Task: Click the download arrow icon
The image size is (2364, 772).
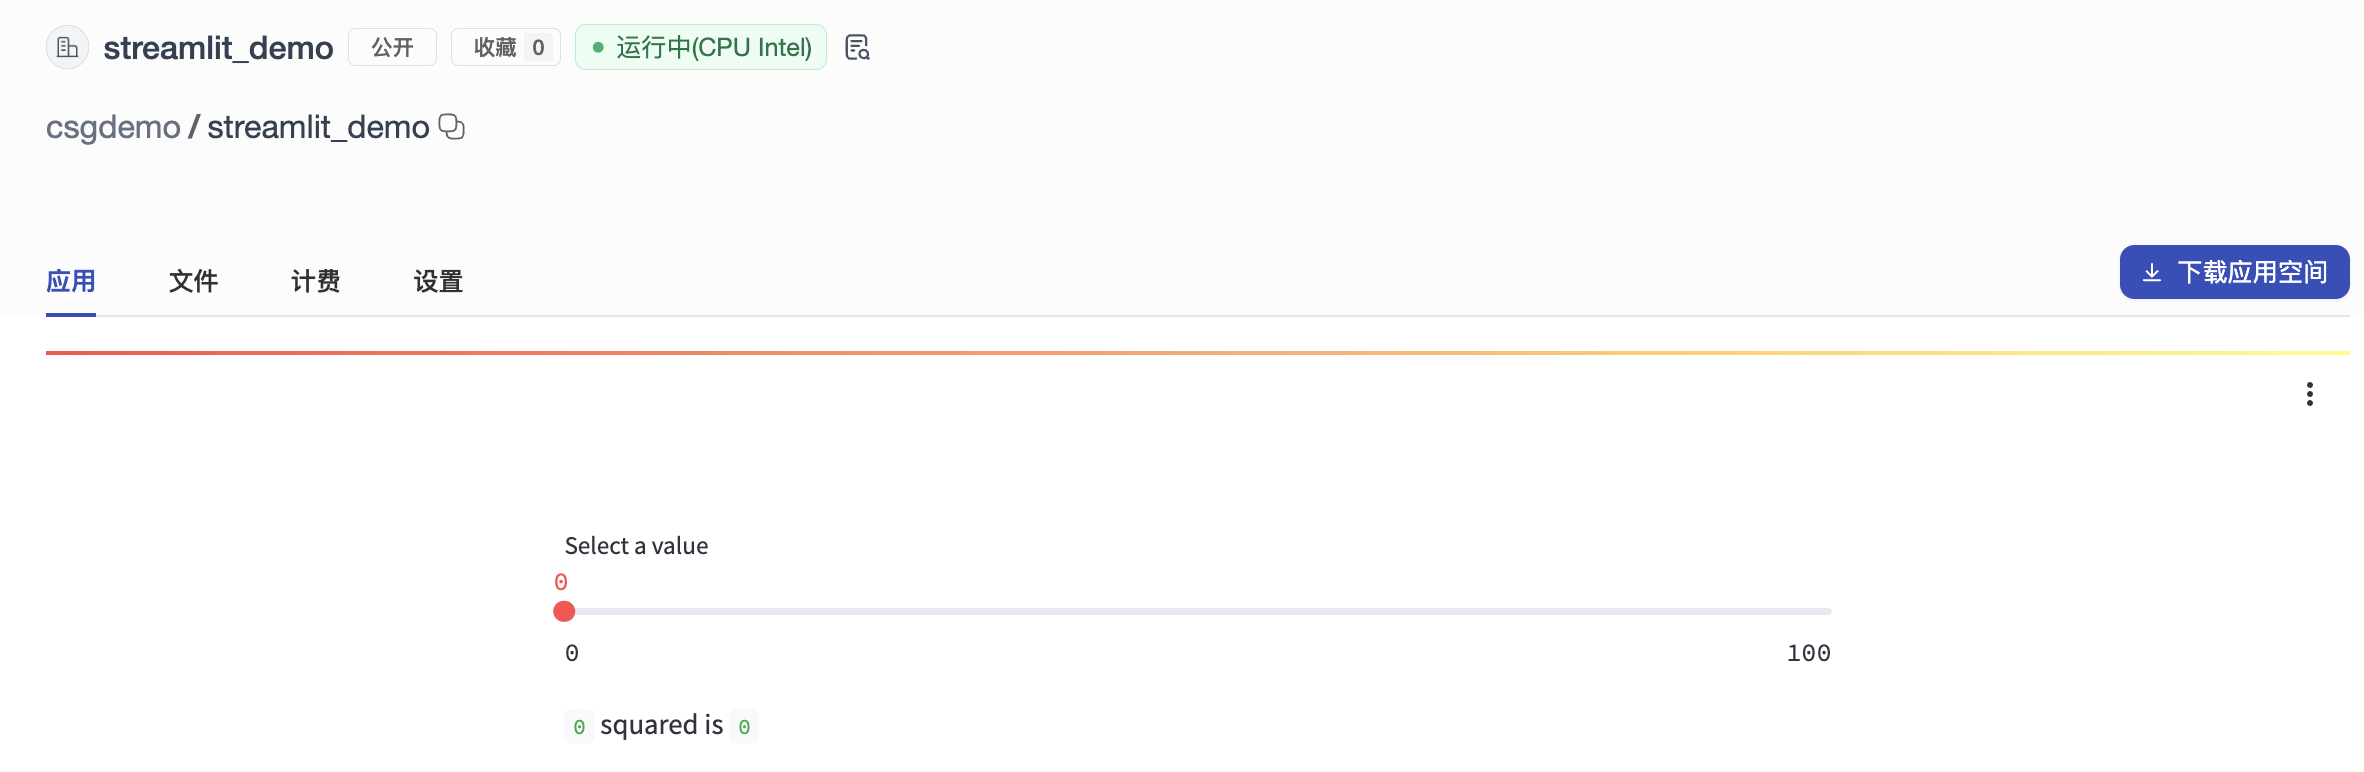Action: 2152,273
